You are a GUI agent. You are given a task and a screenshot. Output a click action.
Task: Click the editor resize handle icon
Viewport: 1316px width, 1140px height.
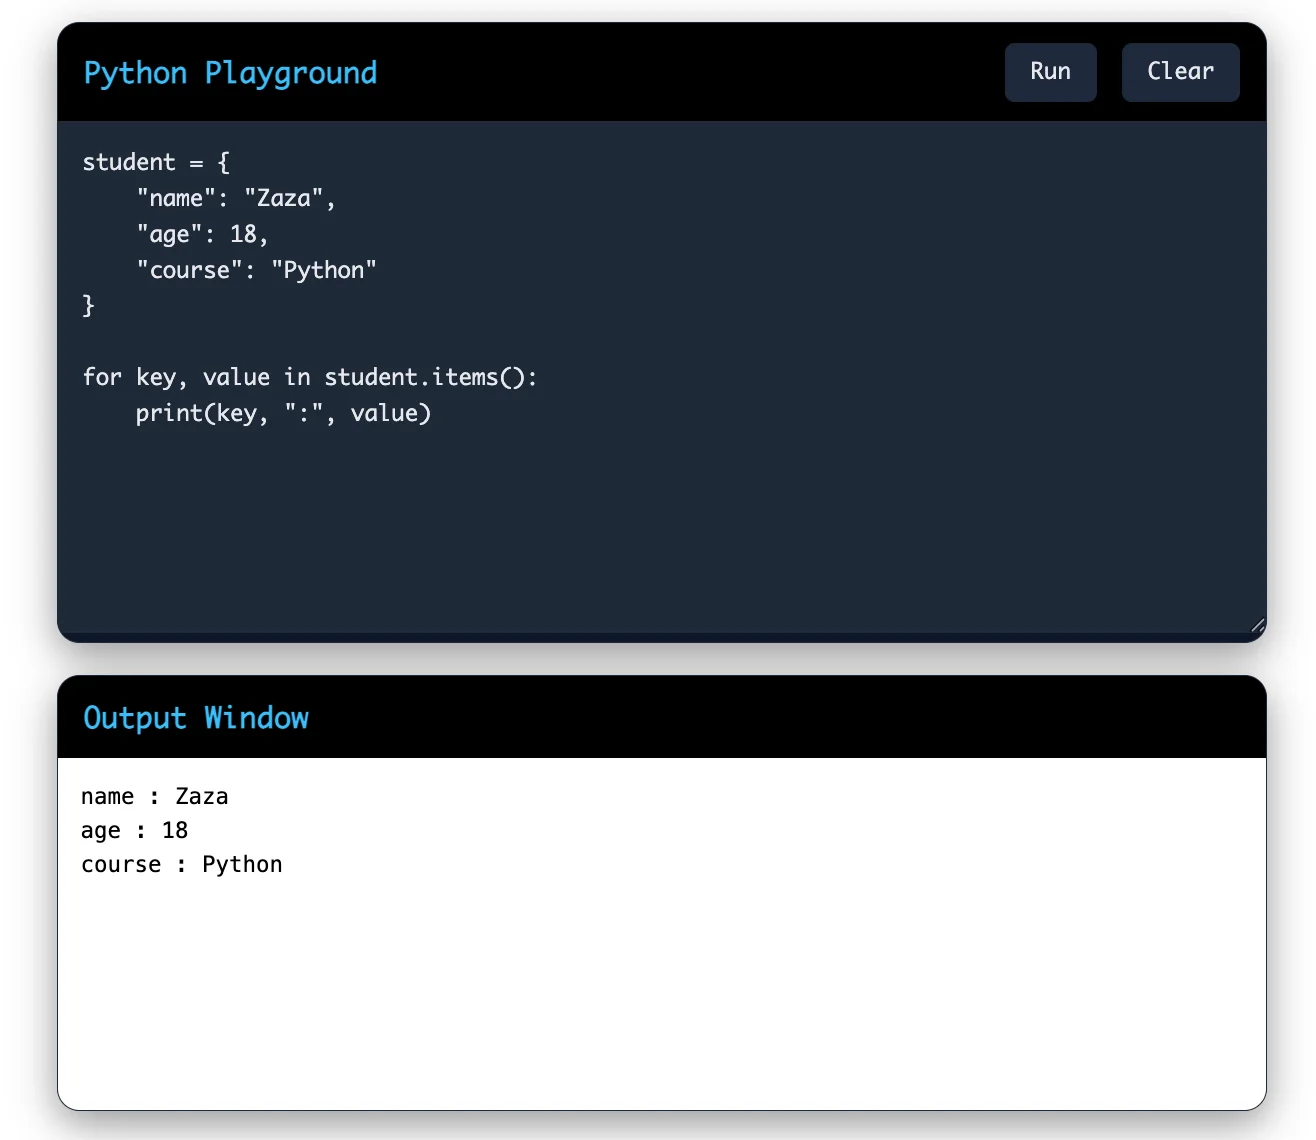(1257, 625)
